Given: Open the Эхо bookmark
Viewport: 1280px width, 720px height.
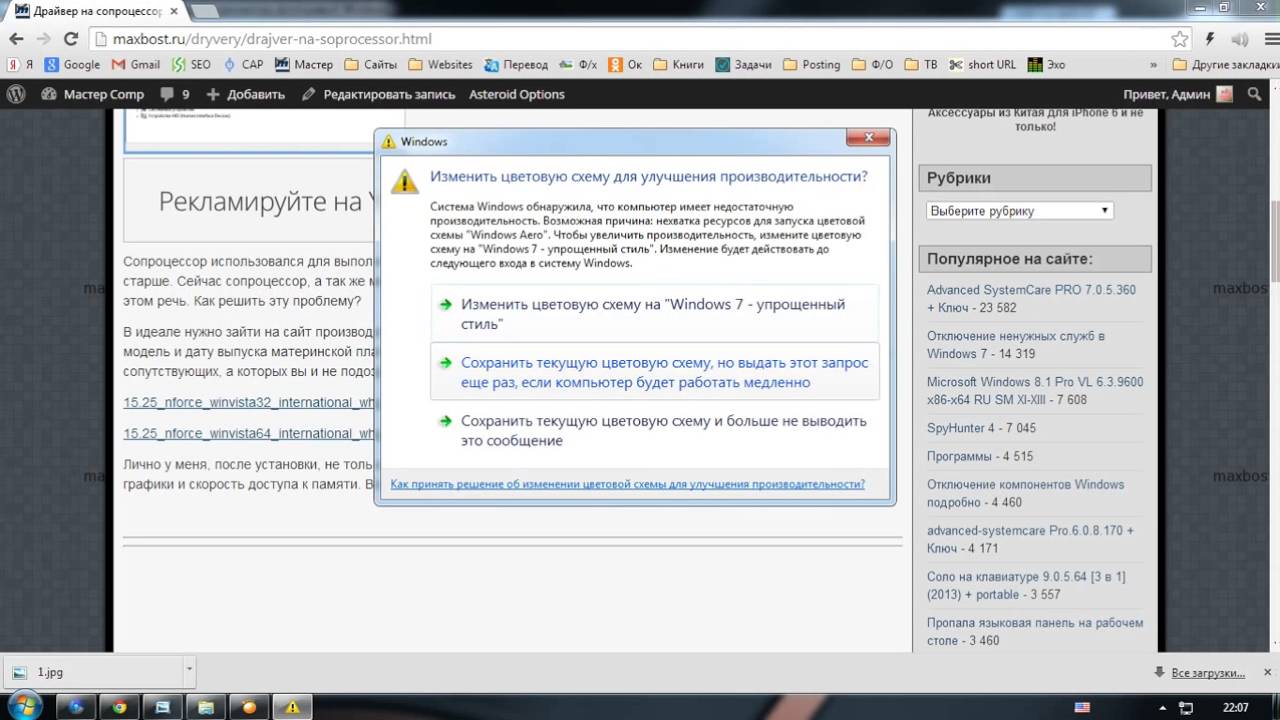Looking at the screenshot, I should point(1046,64).
